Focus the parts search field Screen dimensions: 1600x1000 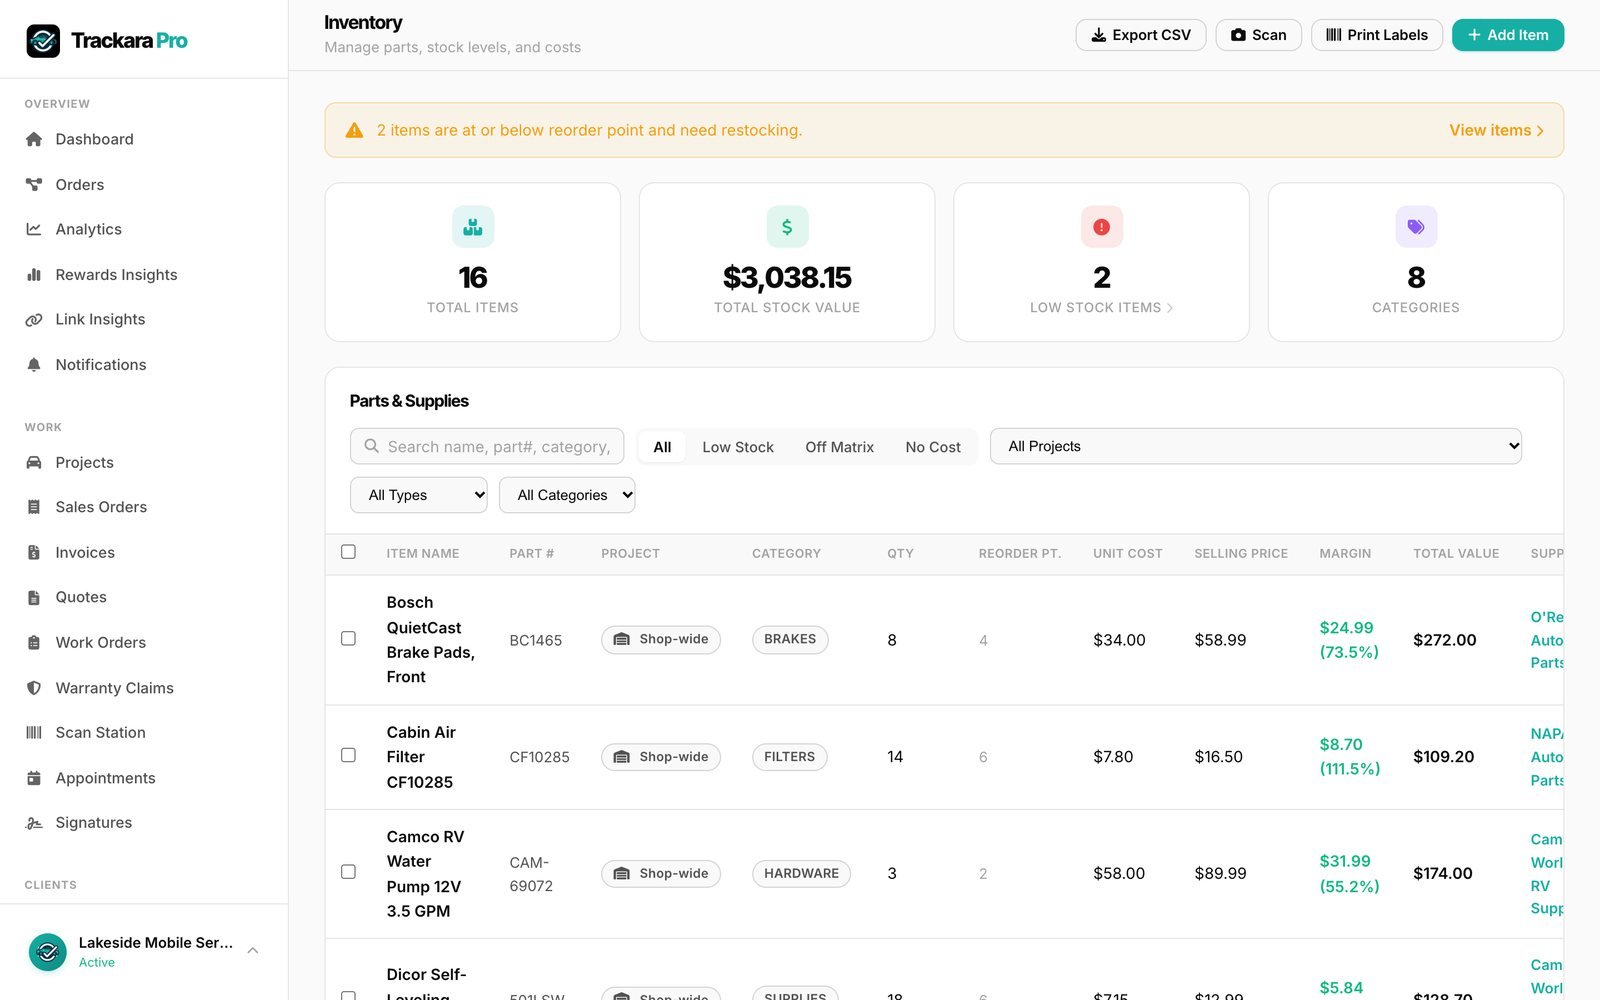click(x=487, y=446)
